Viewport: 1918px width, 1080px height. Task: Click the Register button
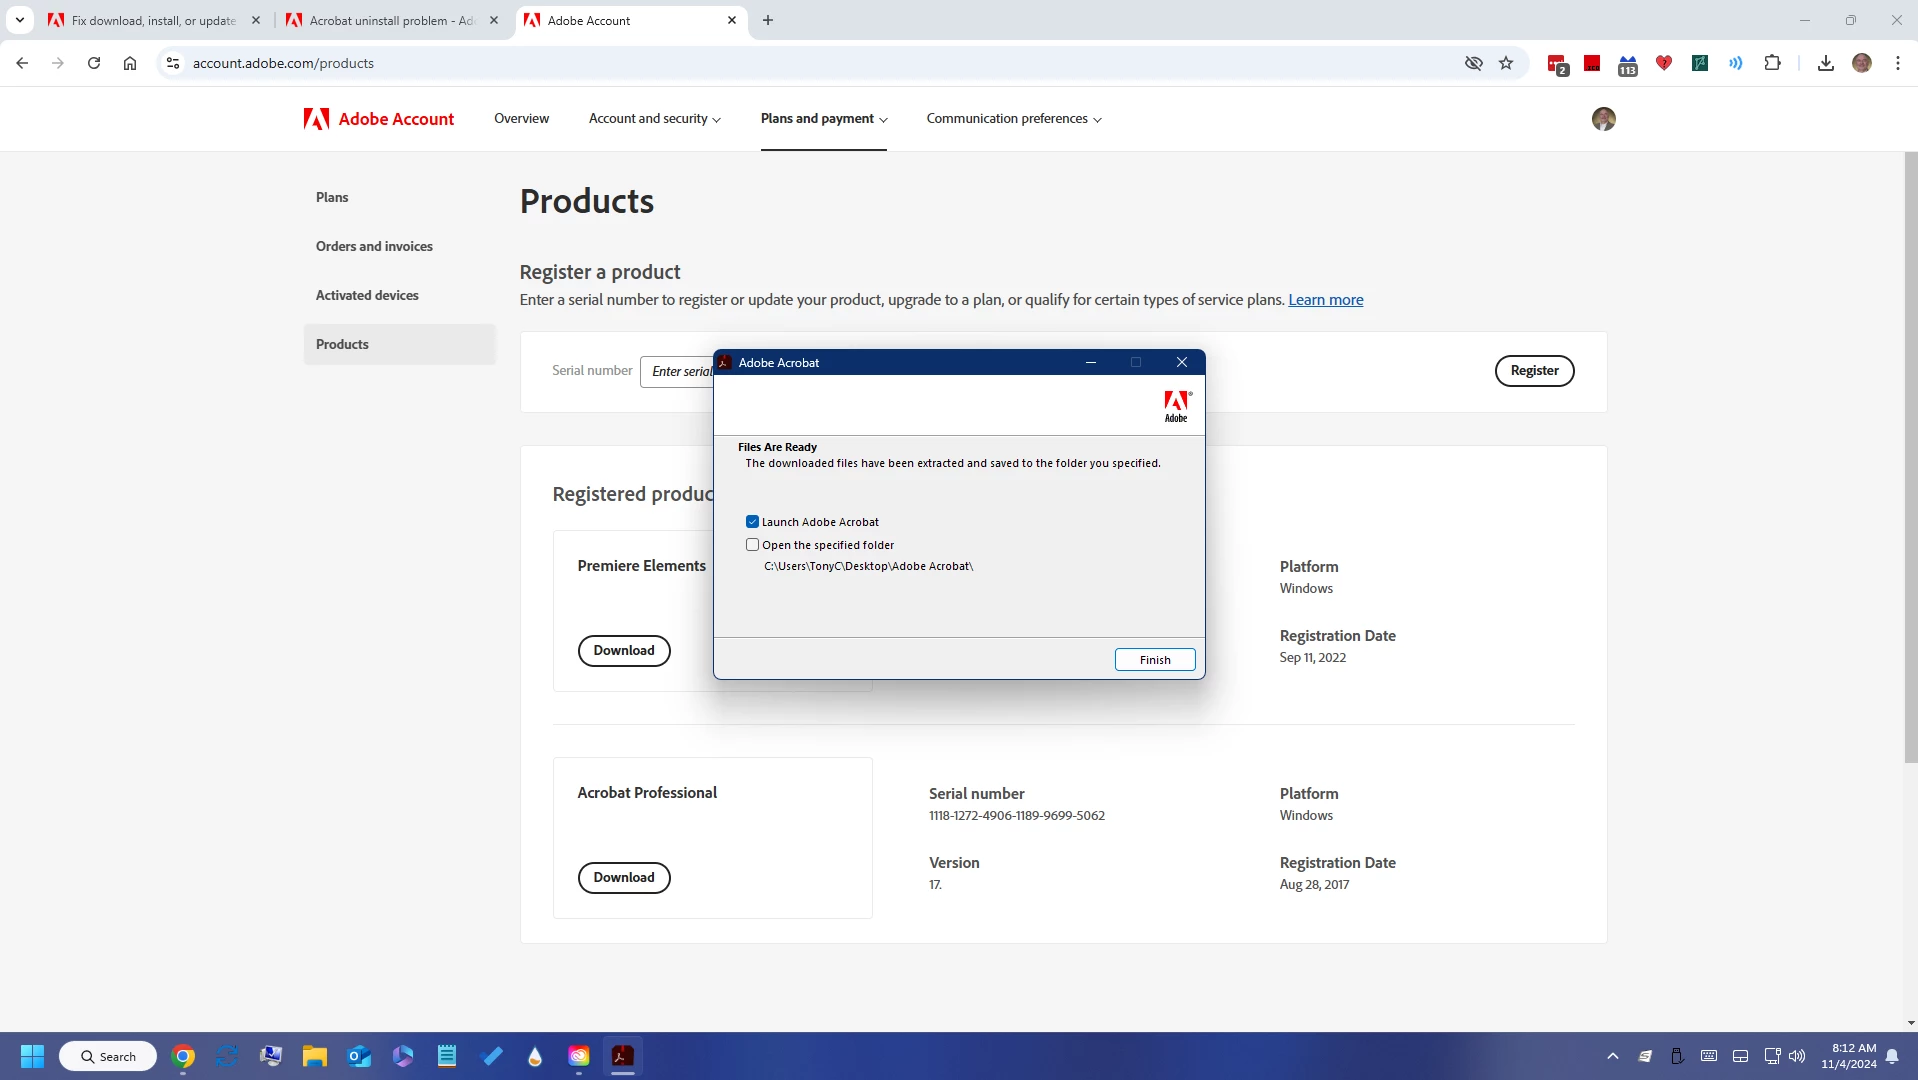coord(1534,371)
